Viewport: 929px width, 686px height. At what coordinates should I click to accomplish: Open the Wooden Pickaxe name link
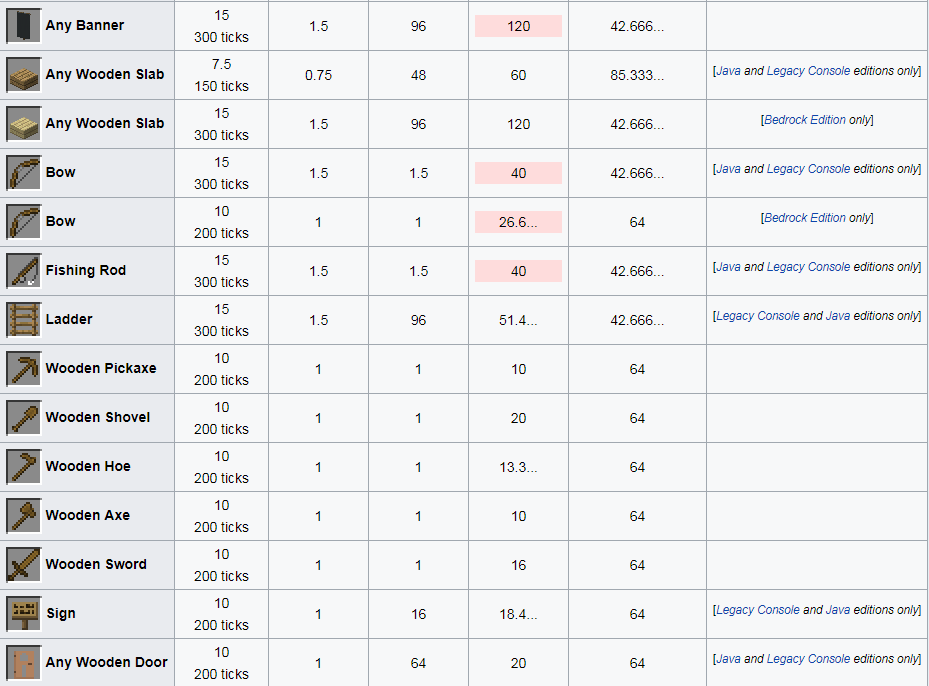pyautogui.click(x=101, y=368)
